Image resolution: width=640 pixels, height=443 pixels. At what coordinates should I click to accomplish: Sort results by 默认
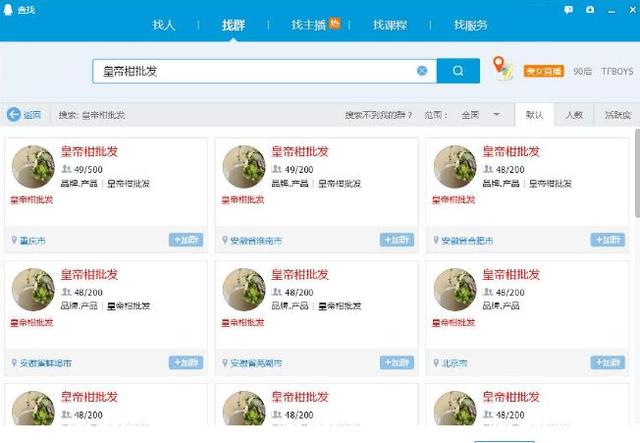coord(534,115)
